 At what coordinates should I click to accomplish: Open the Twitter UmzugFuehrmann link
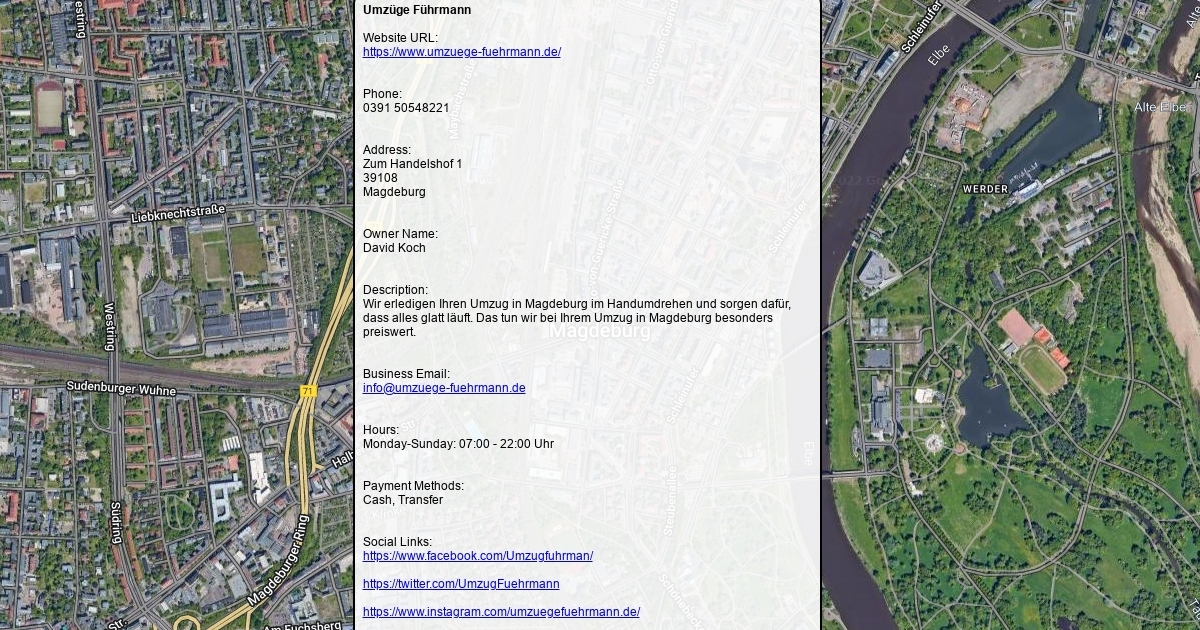point(461,584)
